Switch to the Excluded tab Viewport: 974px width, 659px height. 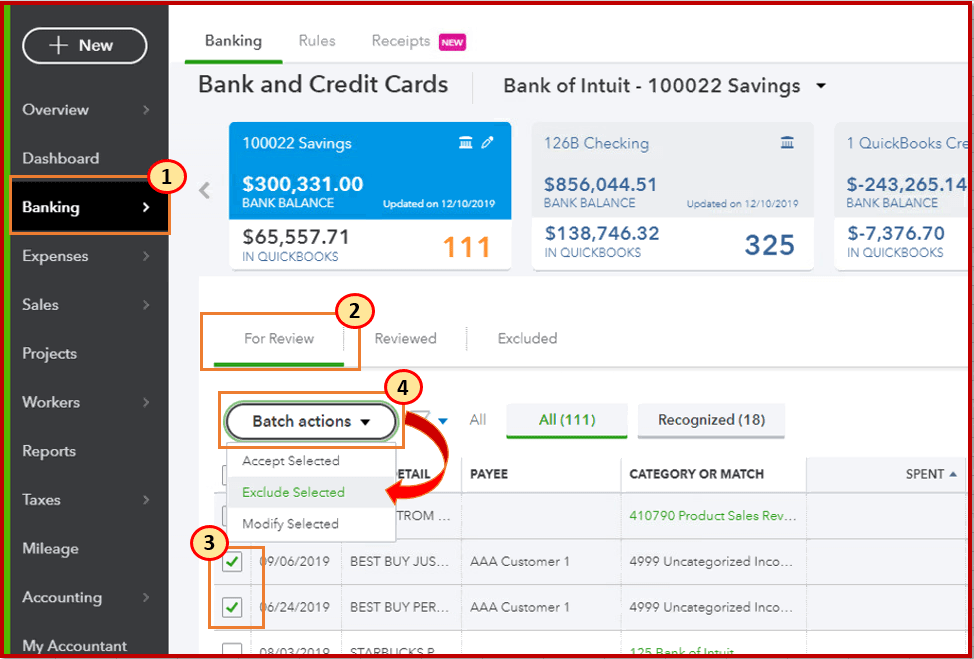click(x=527, y=339)
